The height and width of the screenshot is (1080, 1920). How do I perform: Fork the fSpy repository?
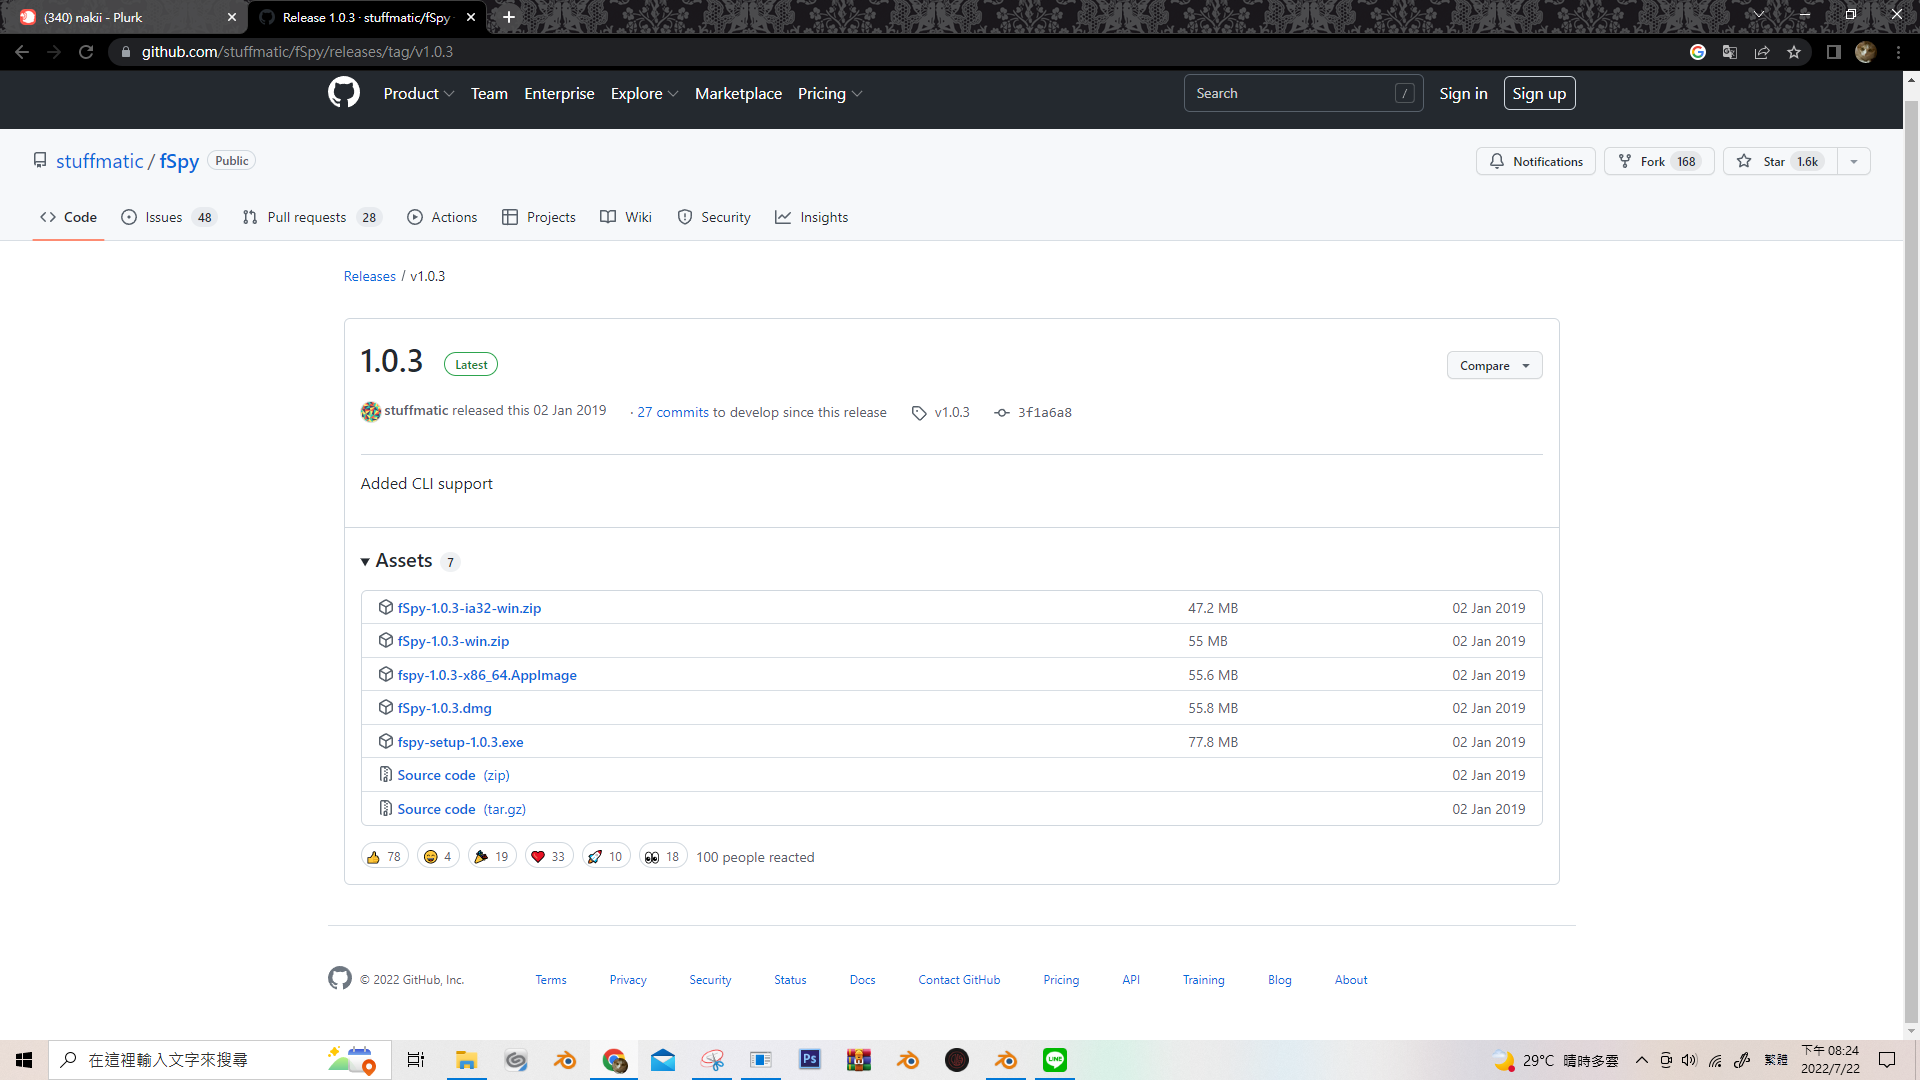coord(1659,161)
